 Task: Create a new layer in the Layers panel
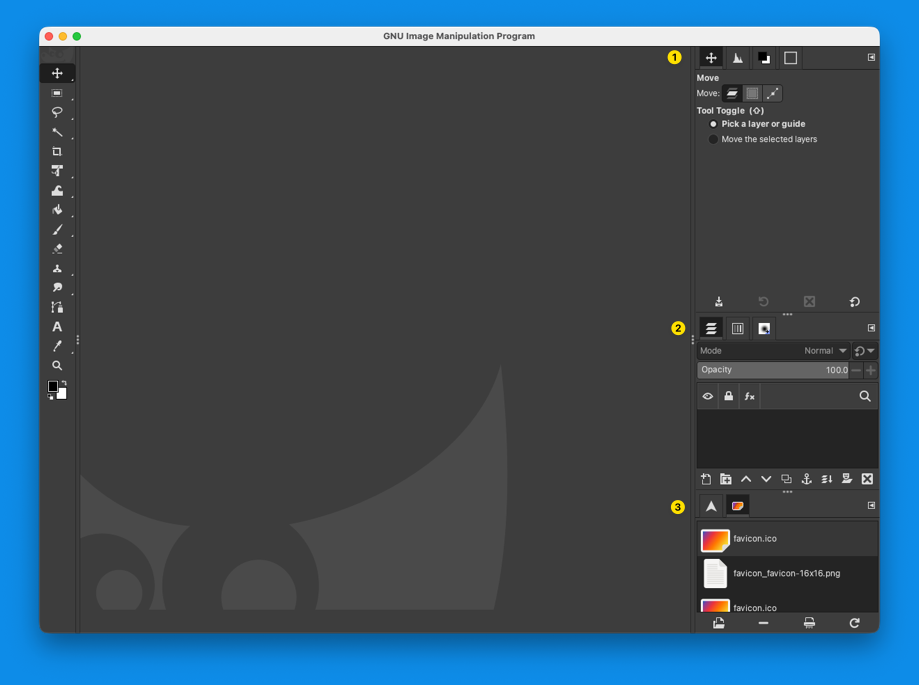pos(706,478)
